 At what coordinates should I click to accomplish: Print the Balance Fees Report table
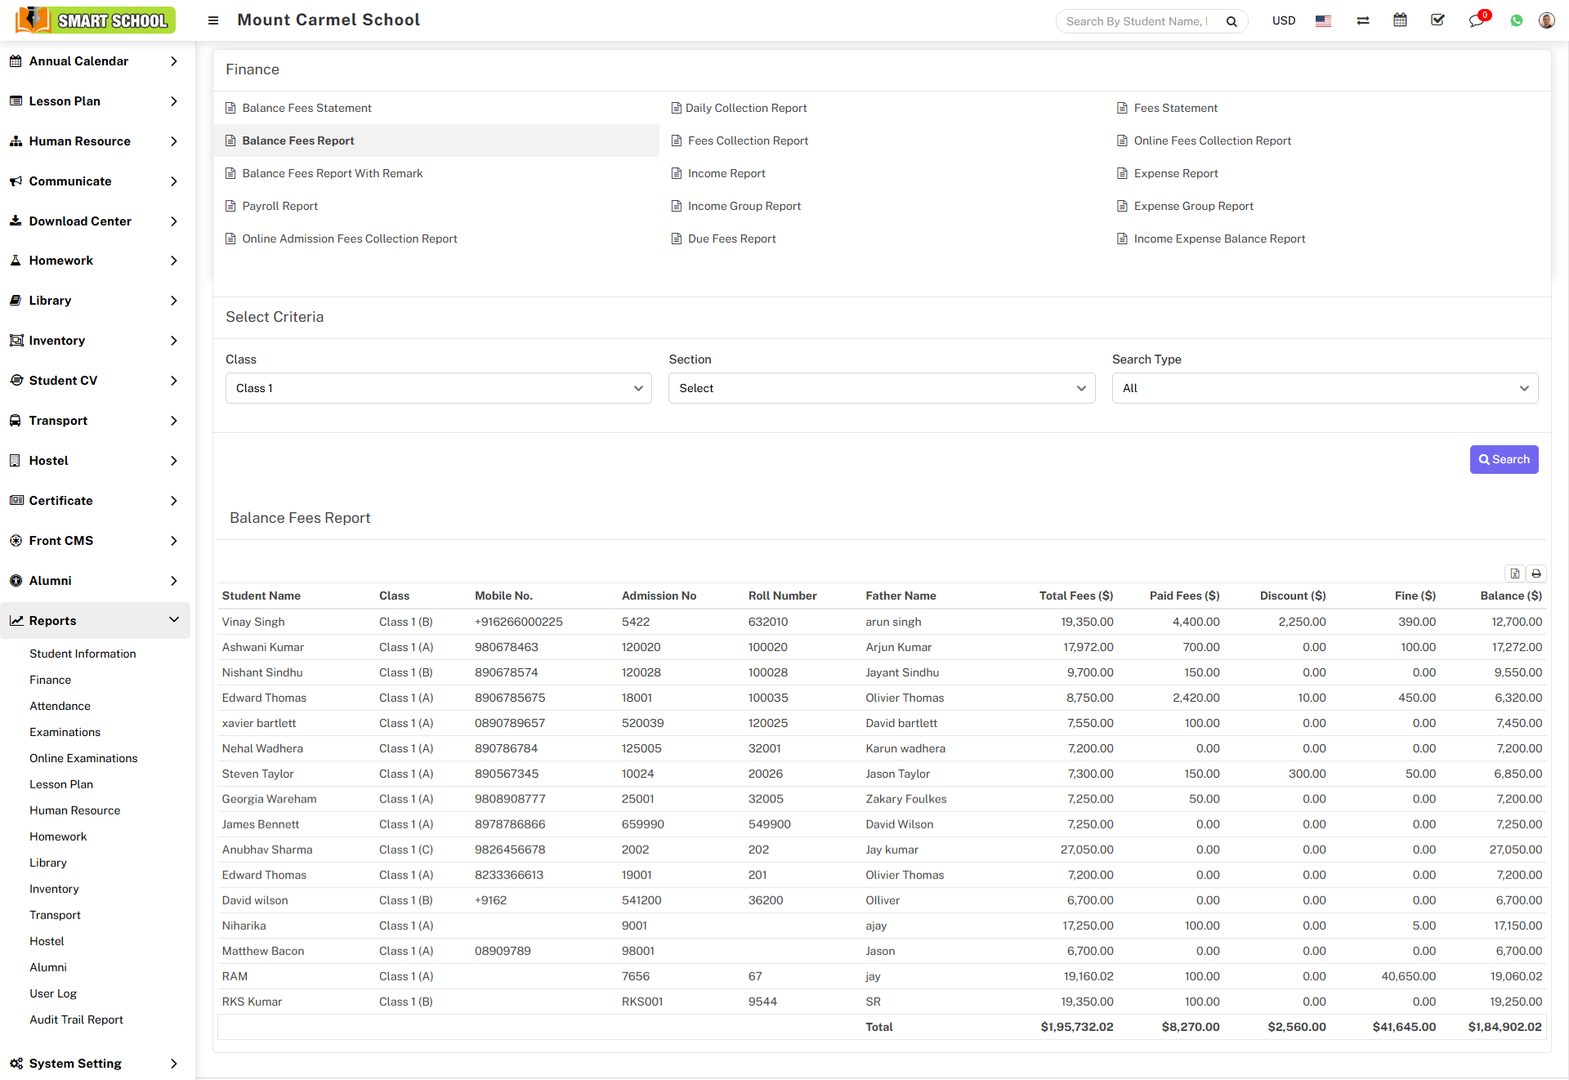[x=1537, y=574]
